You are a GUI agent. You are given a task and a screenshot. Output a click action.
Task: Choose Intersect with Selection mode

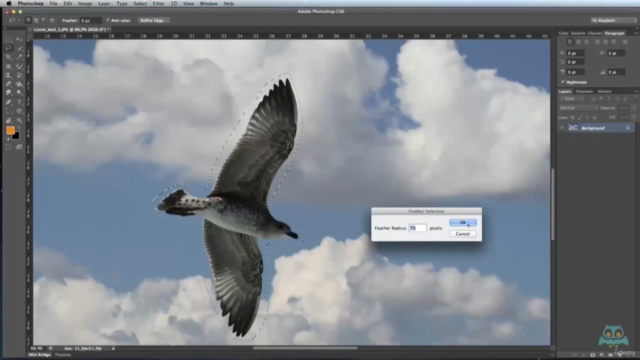coord(52,20)
